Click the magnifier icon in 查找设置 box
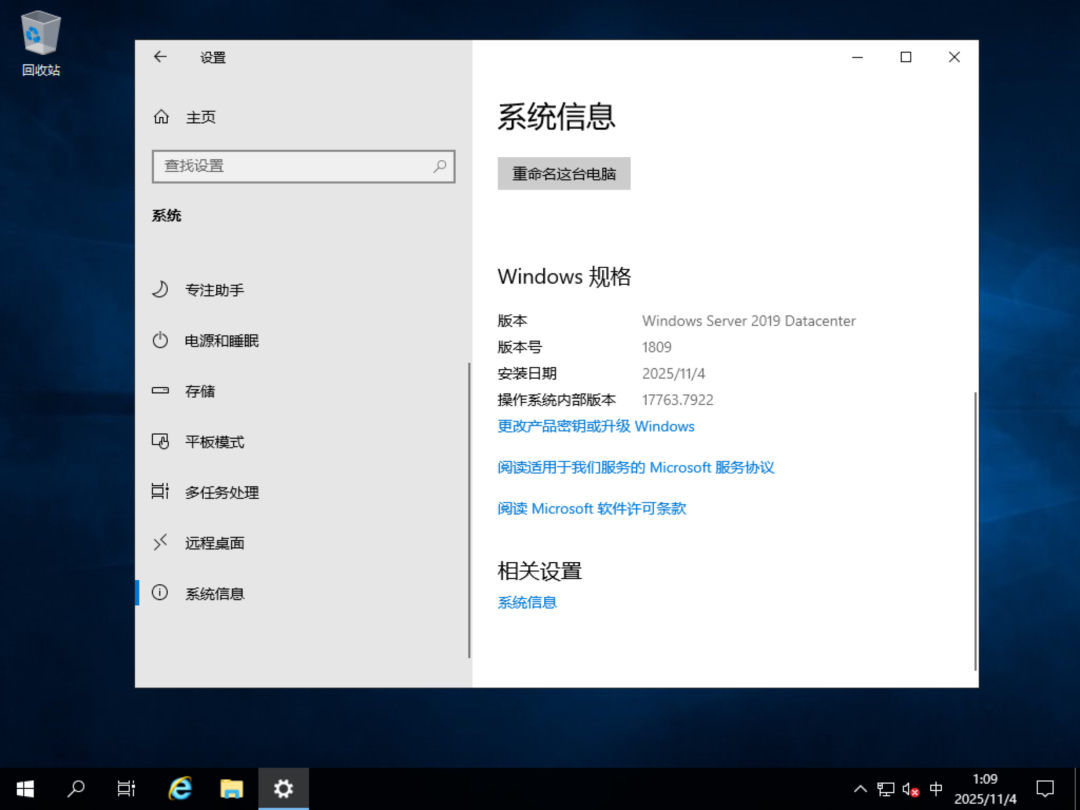This screenshot has height=810, width=1080. tap(439, 166)
